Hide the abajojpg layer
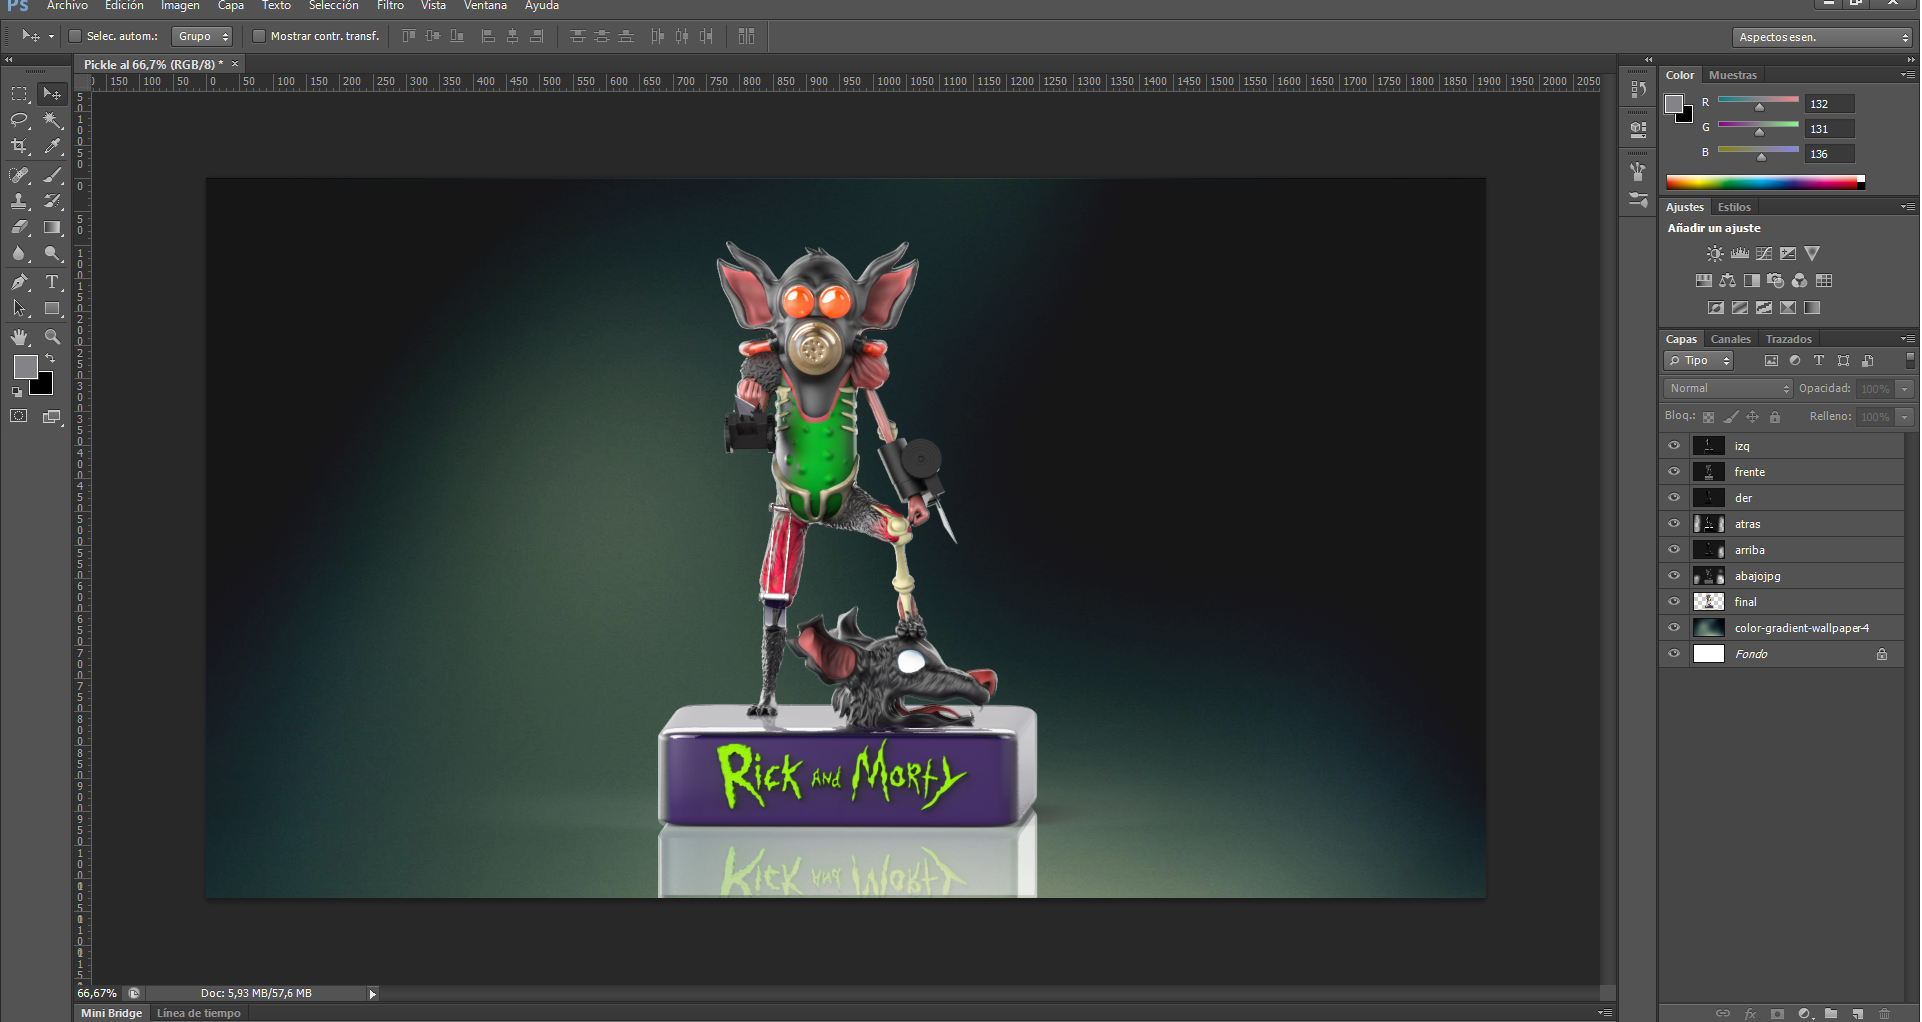Screen dimensions: 1922x1022 point(1674,576)
